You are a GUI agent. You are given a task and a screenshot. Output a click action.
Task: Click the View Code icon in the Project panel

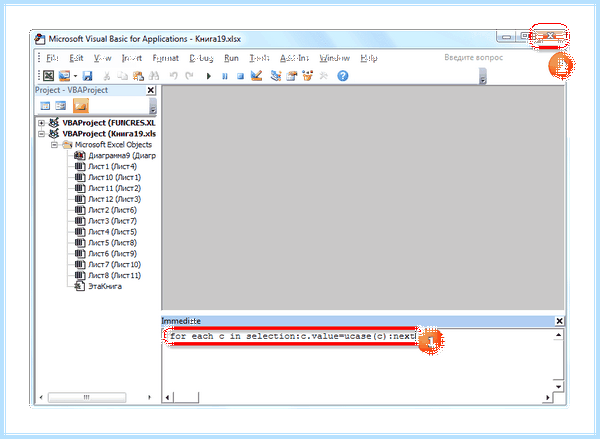(x=45, y=106)
